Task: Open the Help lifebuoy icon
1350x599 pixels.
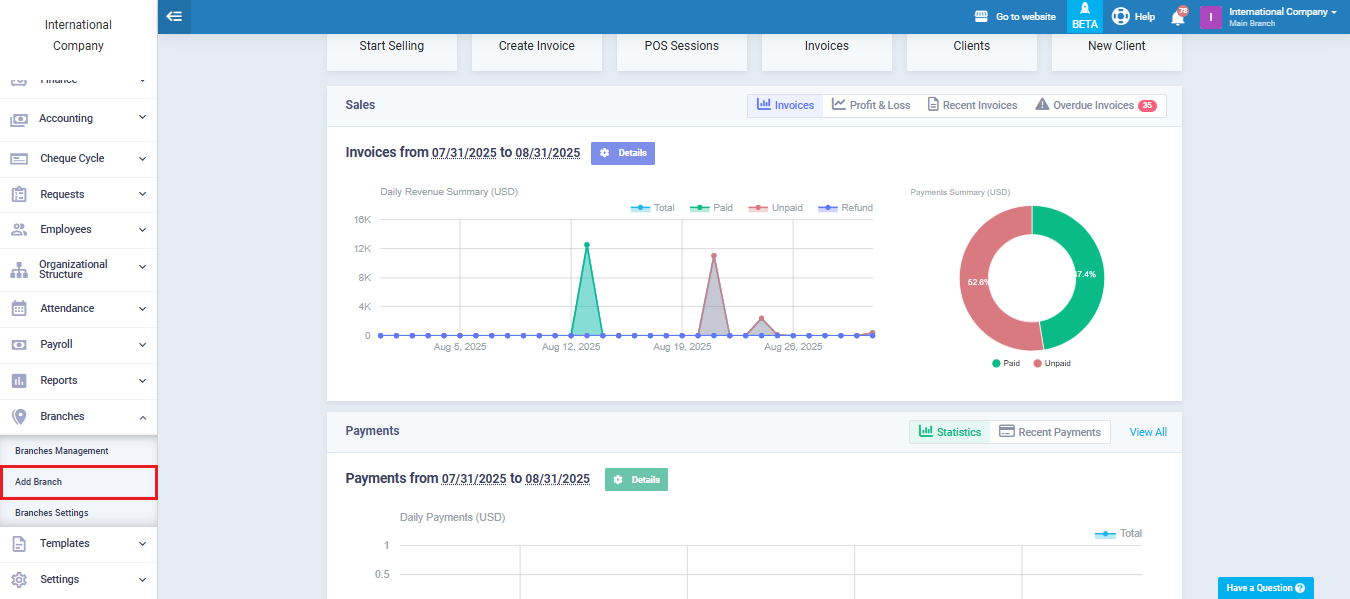Action: (1121, 16)
